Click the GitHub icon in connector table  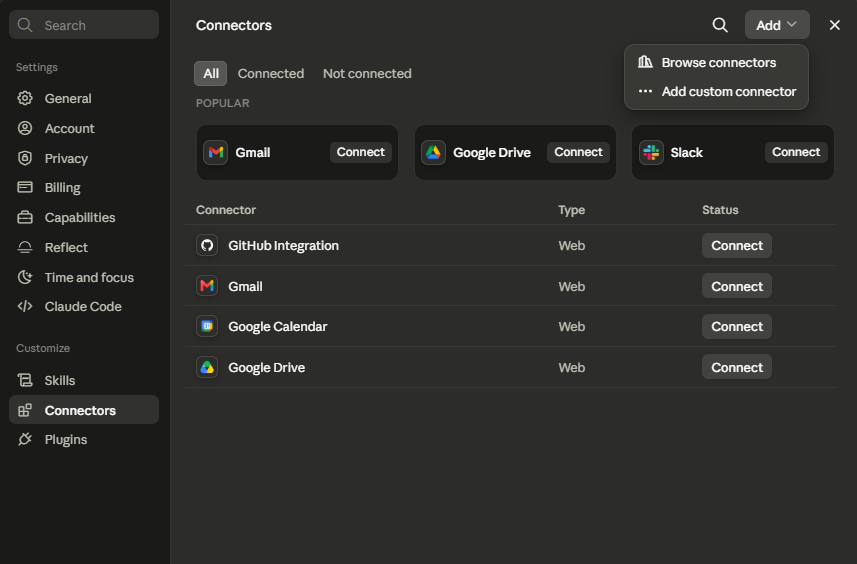point(207,245)
